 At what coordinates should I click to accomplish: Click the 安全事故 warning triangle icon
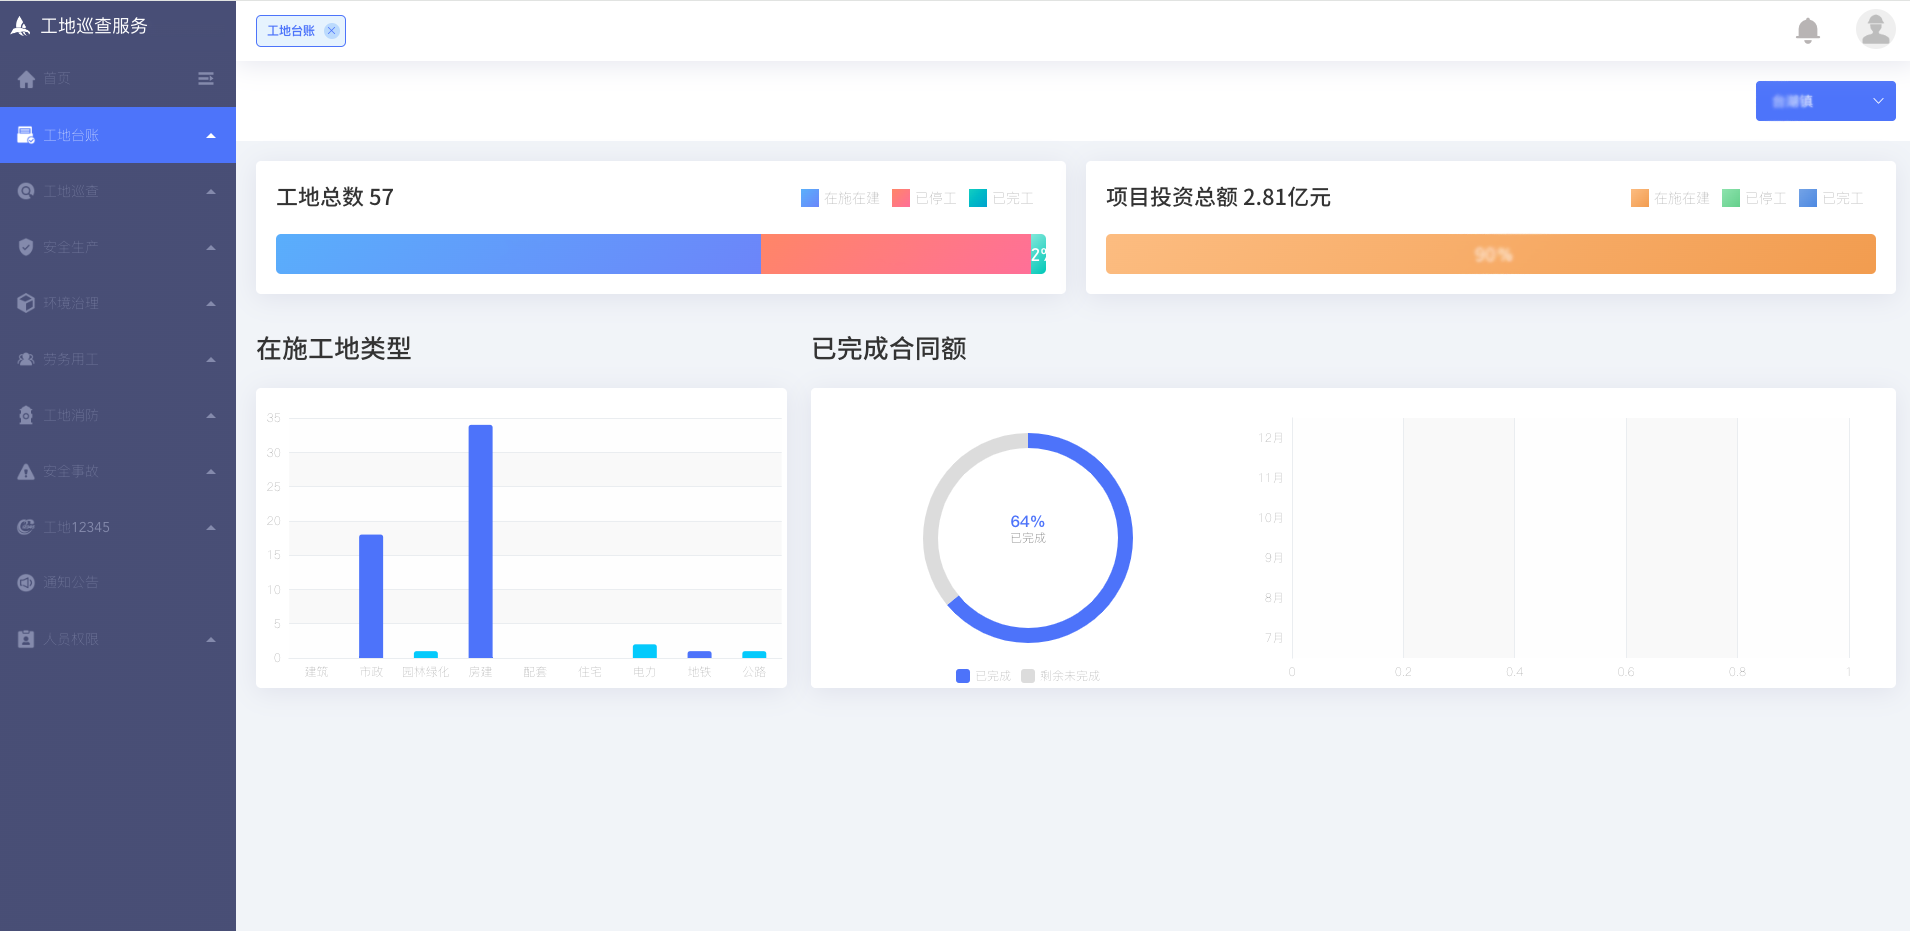tap(26, 471)
